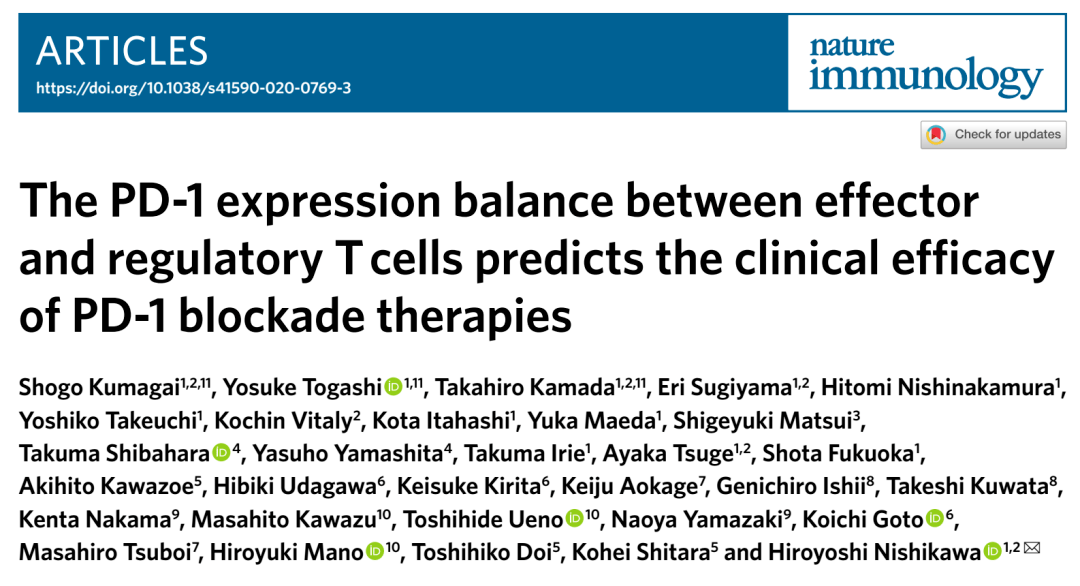Screen dimensions: 1080x586
Task: Click the nature immunology logo
Action: (926, 64)
